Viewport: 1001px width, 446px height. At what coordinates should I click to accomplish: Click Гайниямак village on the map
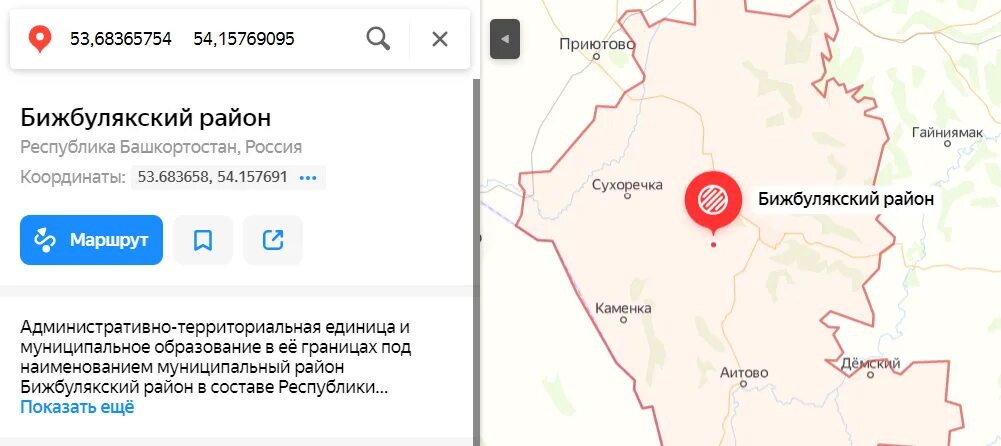click(x=947, y=133)
